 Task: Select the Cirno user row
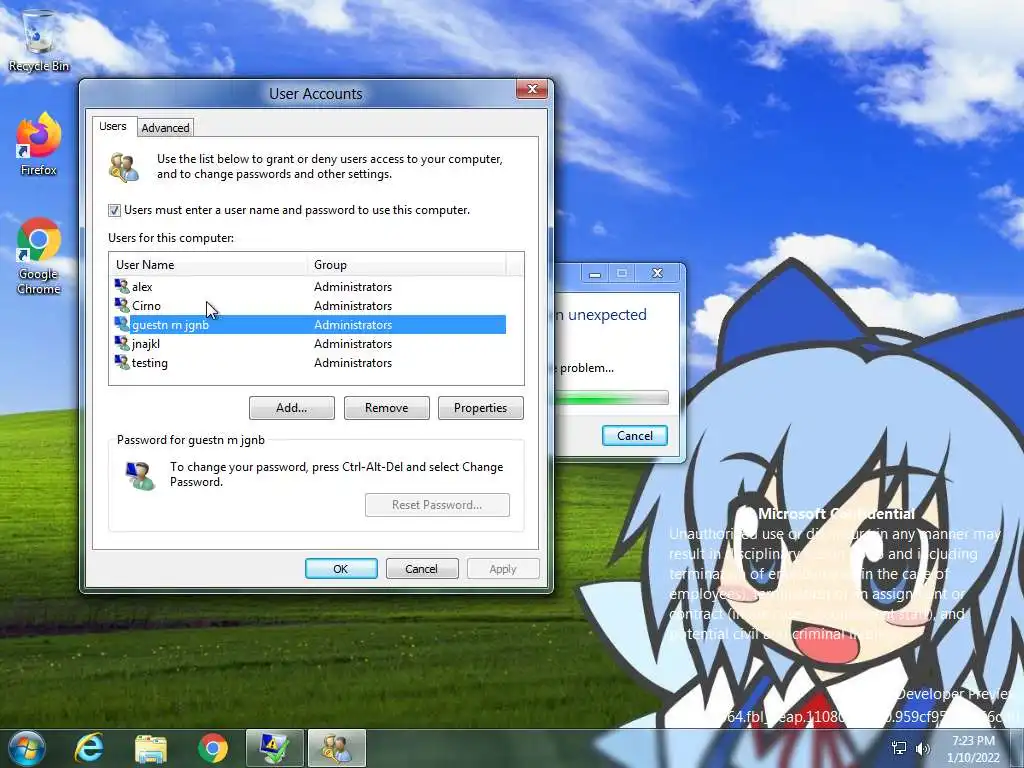pos(308,306)
